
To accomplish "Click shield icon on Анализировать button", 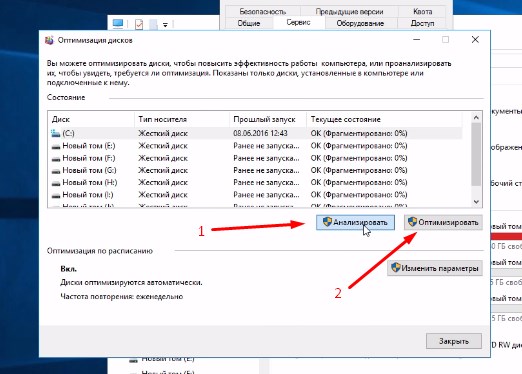I will click(327, 222).
